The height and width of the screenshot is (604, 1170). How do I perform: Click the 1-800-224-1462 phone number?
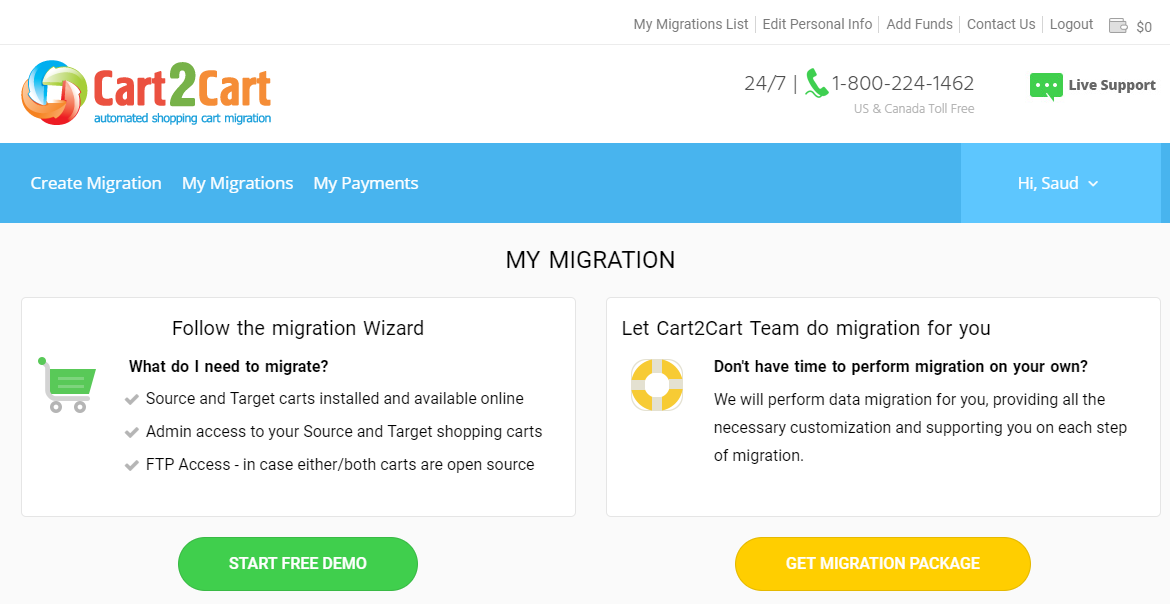point(903,84)
